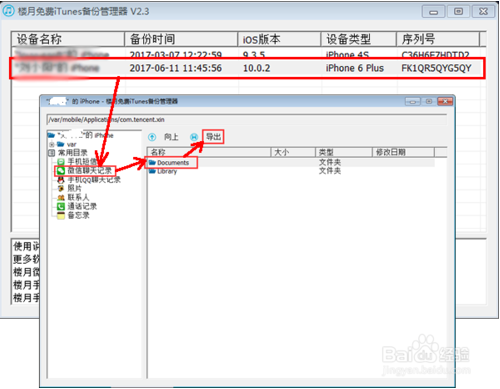
Task: Select the root iPhone folder in the tree
Action: pos(80,135)
